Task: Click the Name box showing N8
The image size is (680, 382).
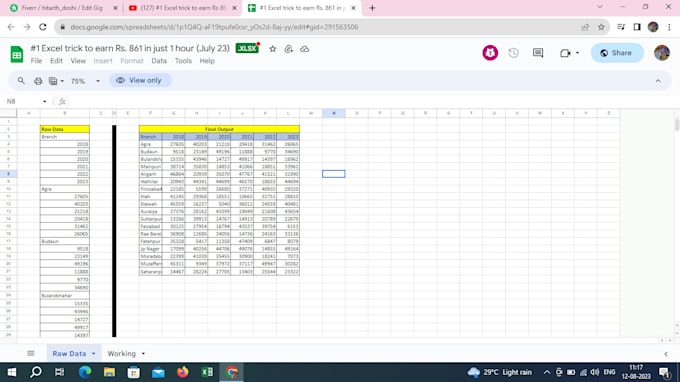Action: pos(23,101)
